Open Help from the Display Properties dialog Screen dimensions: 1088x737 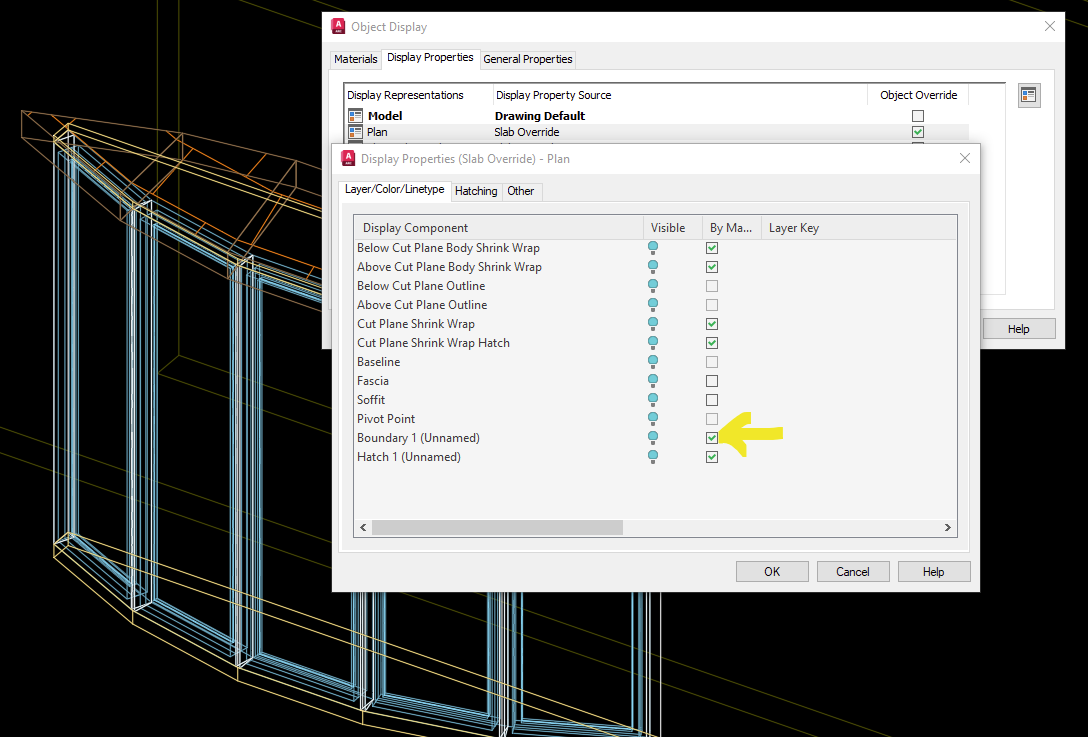pos(933,571)
